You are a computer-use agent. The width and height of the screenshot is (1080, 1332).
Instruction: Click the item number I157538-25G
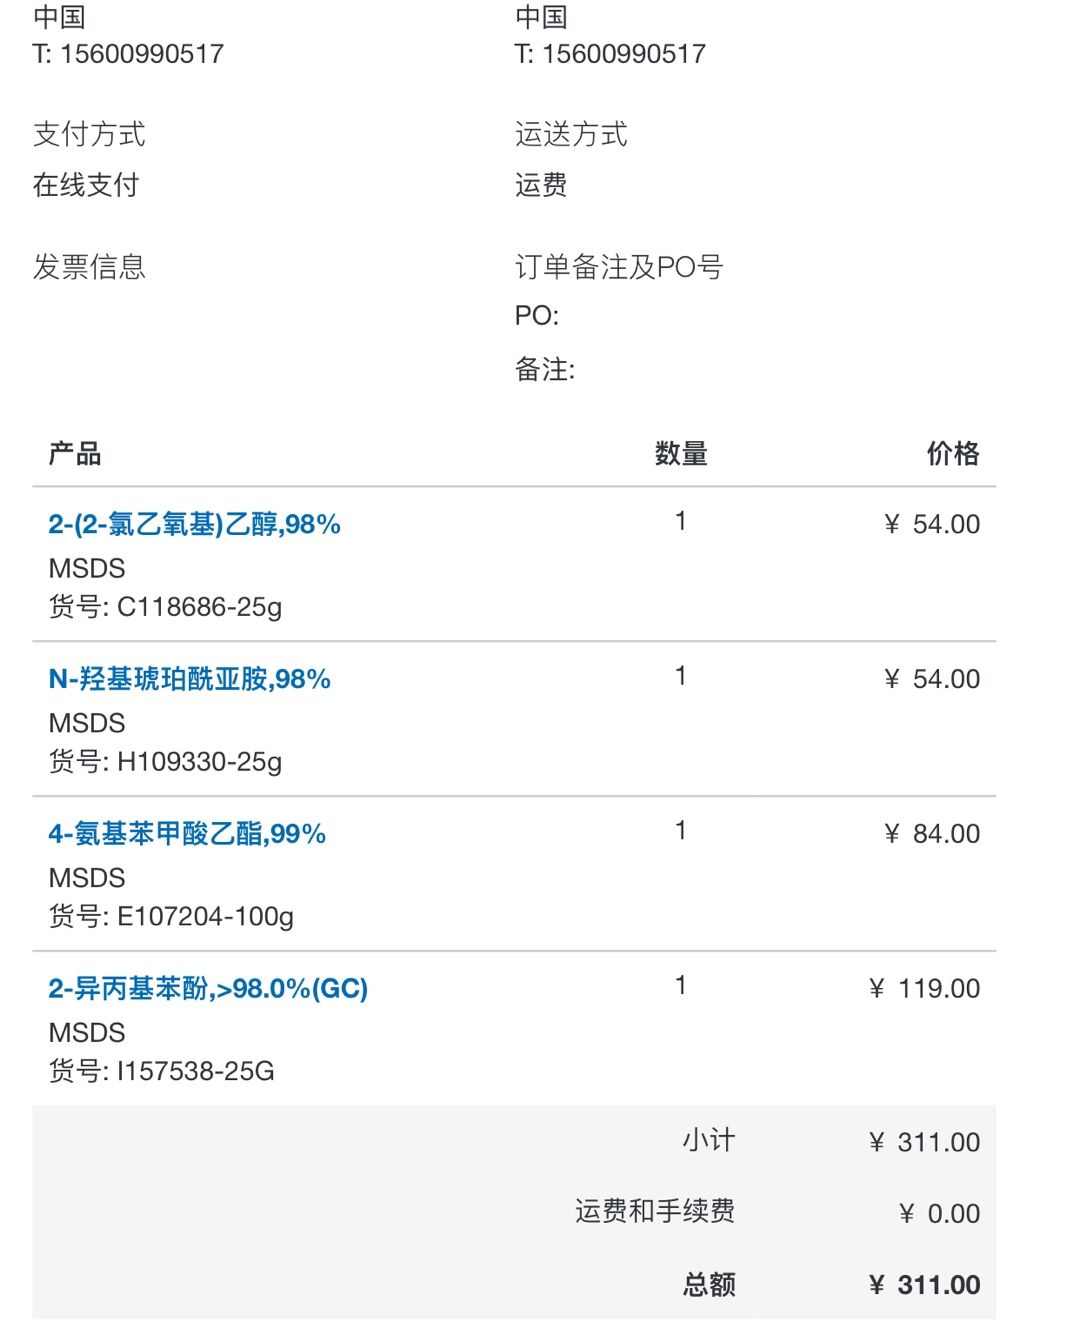click(x=195, y=1072)
